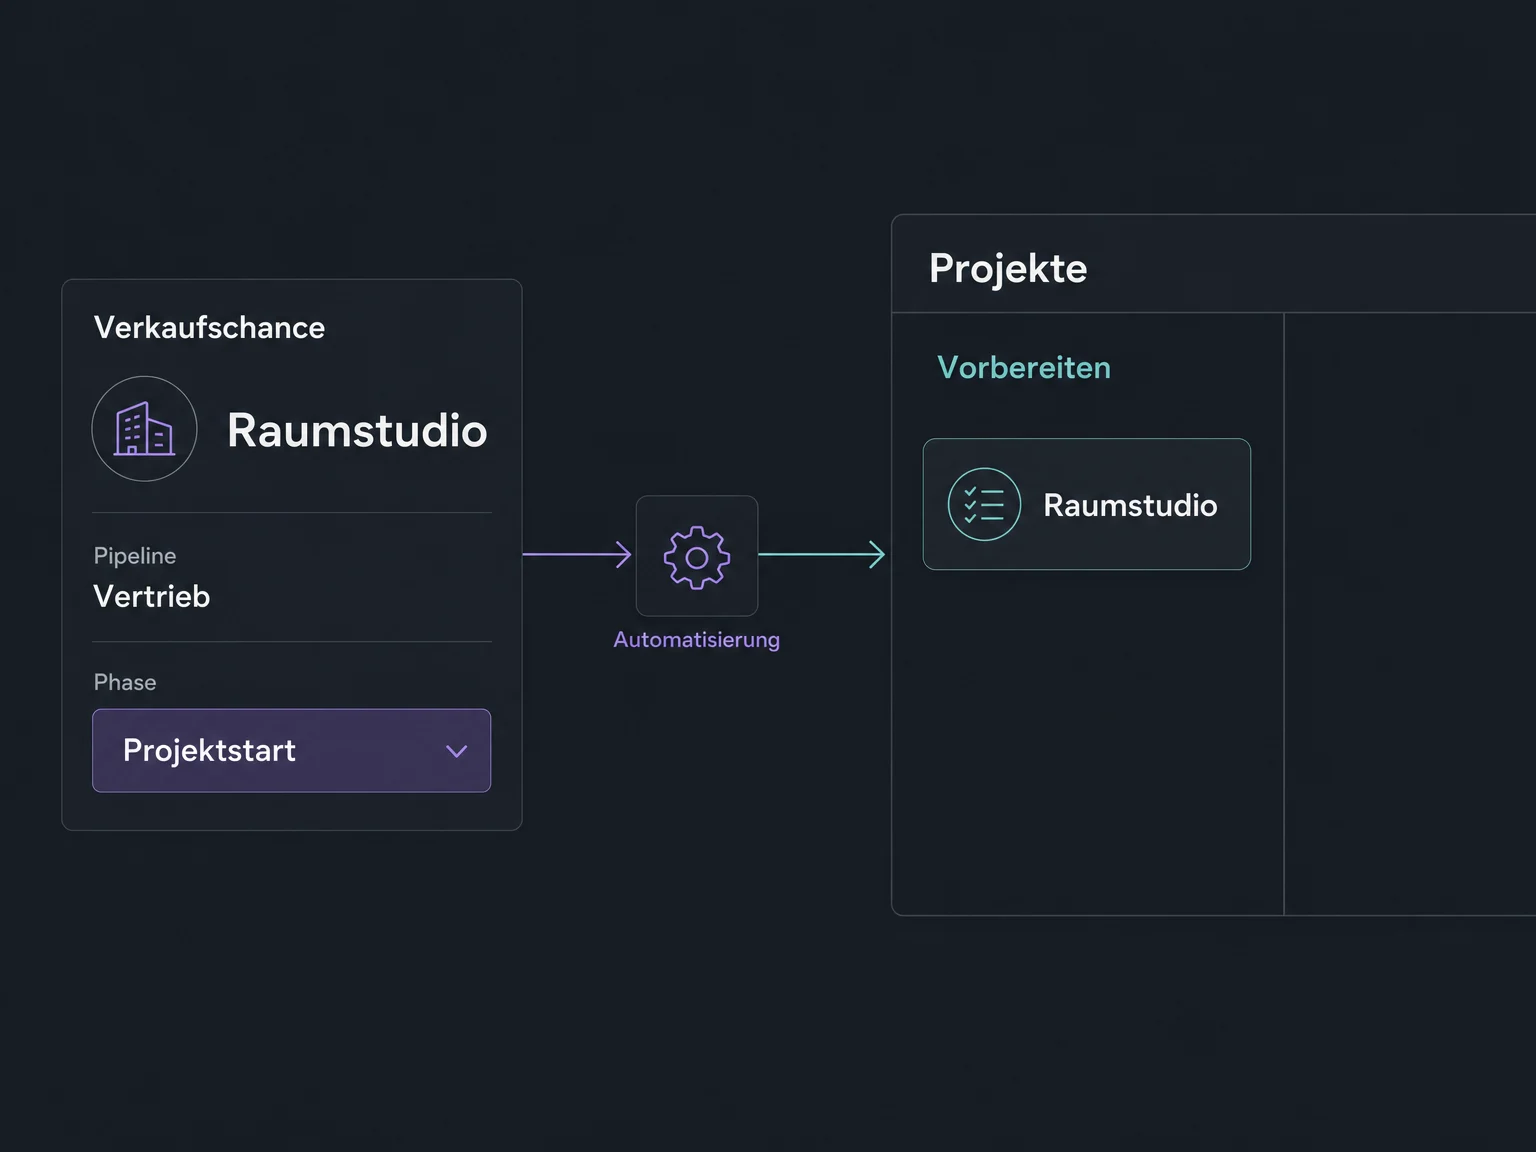The width and height of the screenshot is (1536, 1152).
Task: Click the checklist icon on the Raumstudio project card
Action: click(984, 505)
